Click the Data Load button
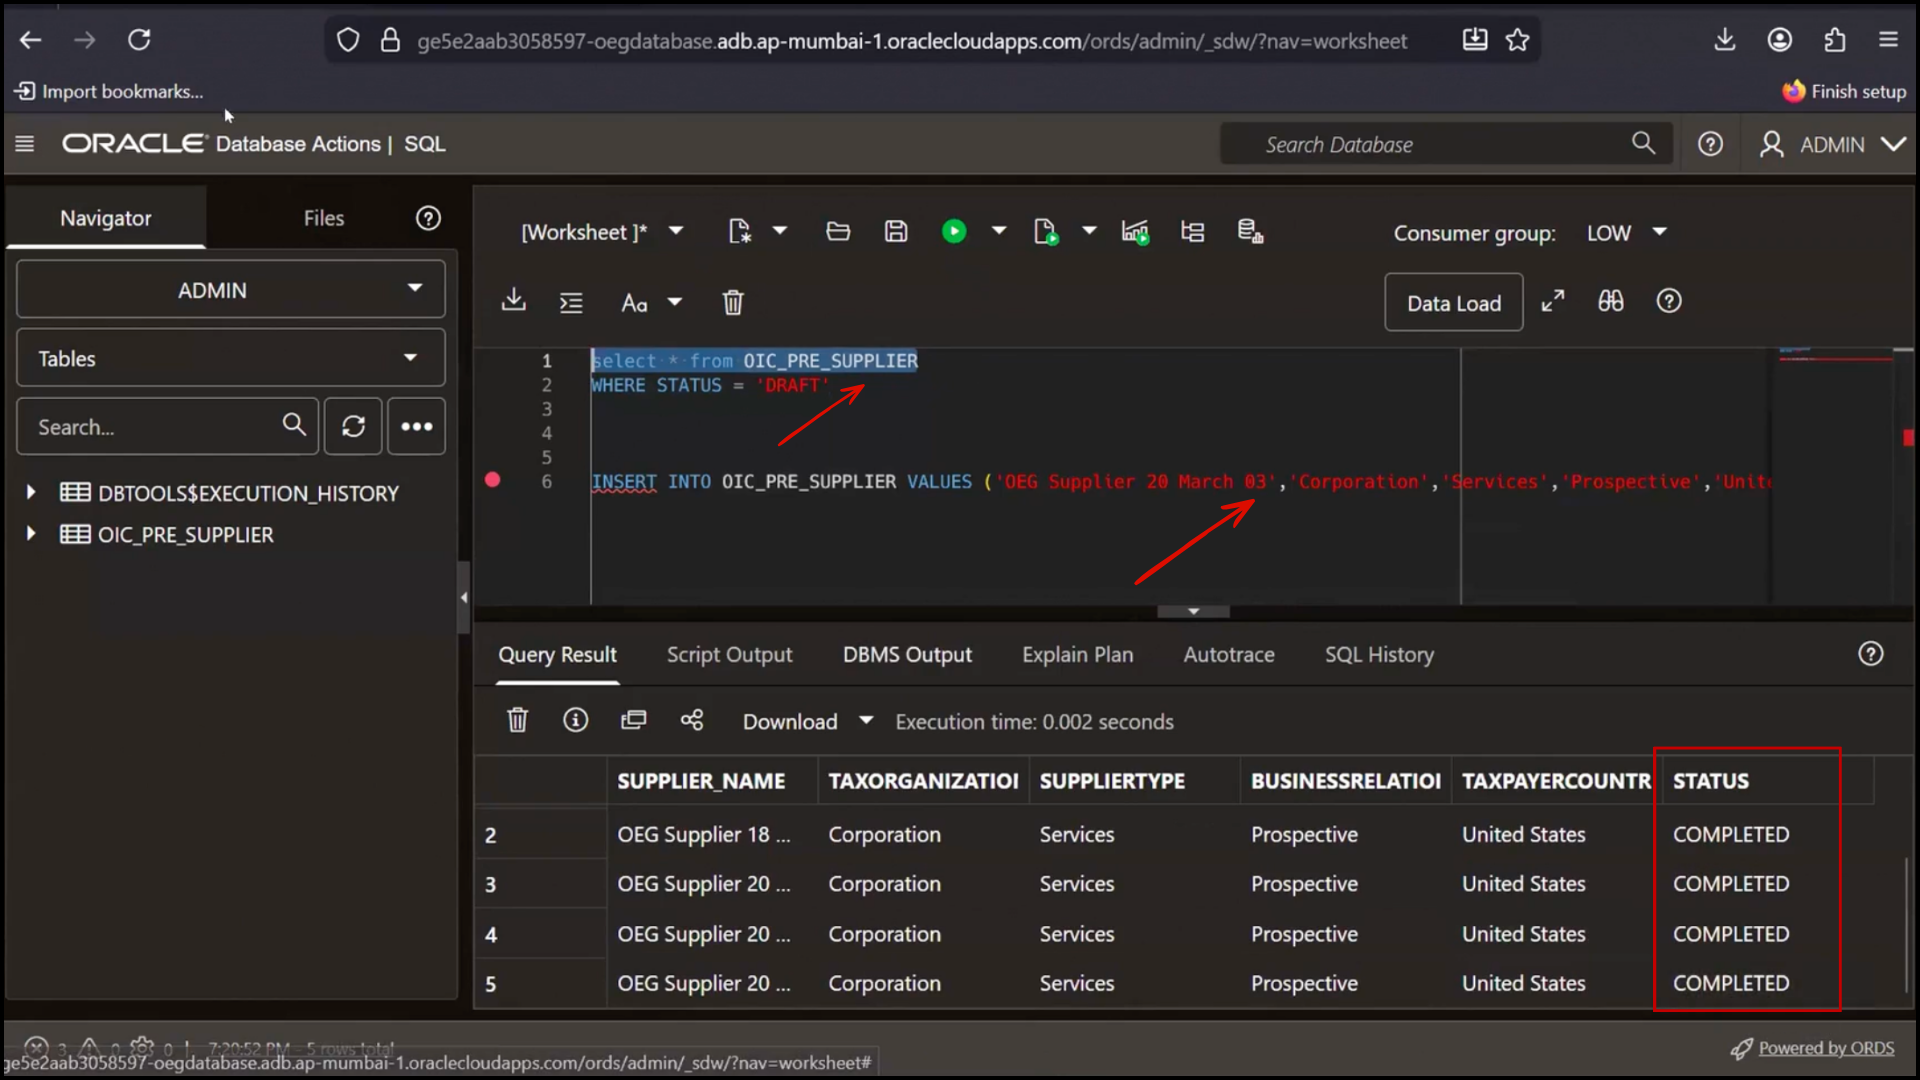1920x1080 pixels. pos(1454,302)
